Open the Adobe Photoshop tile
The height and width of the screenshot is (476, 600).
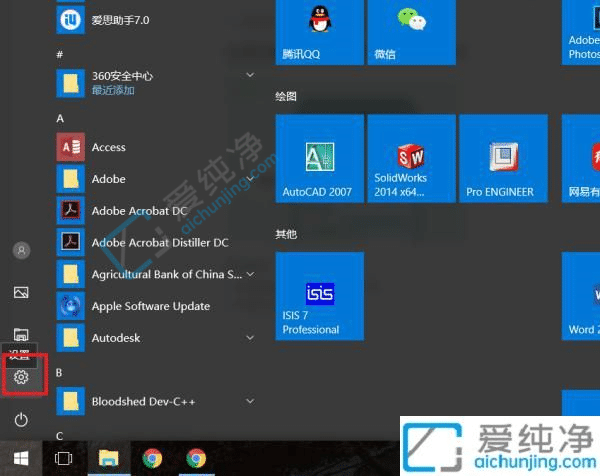[x=581, y=32]
